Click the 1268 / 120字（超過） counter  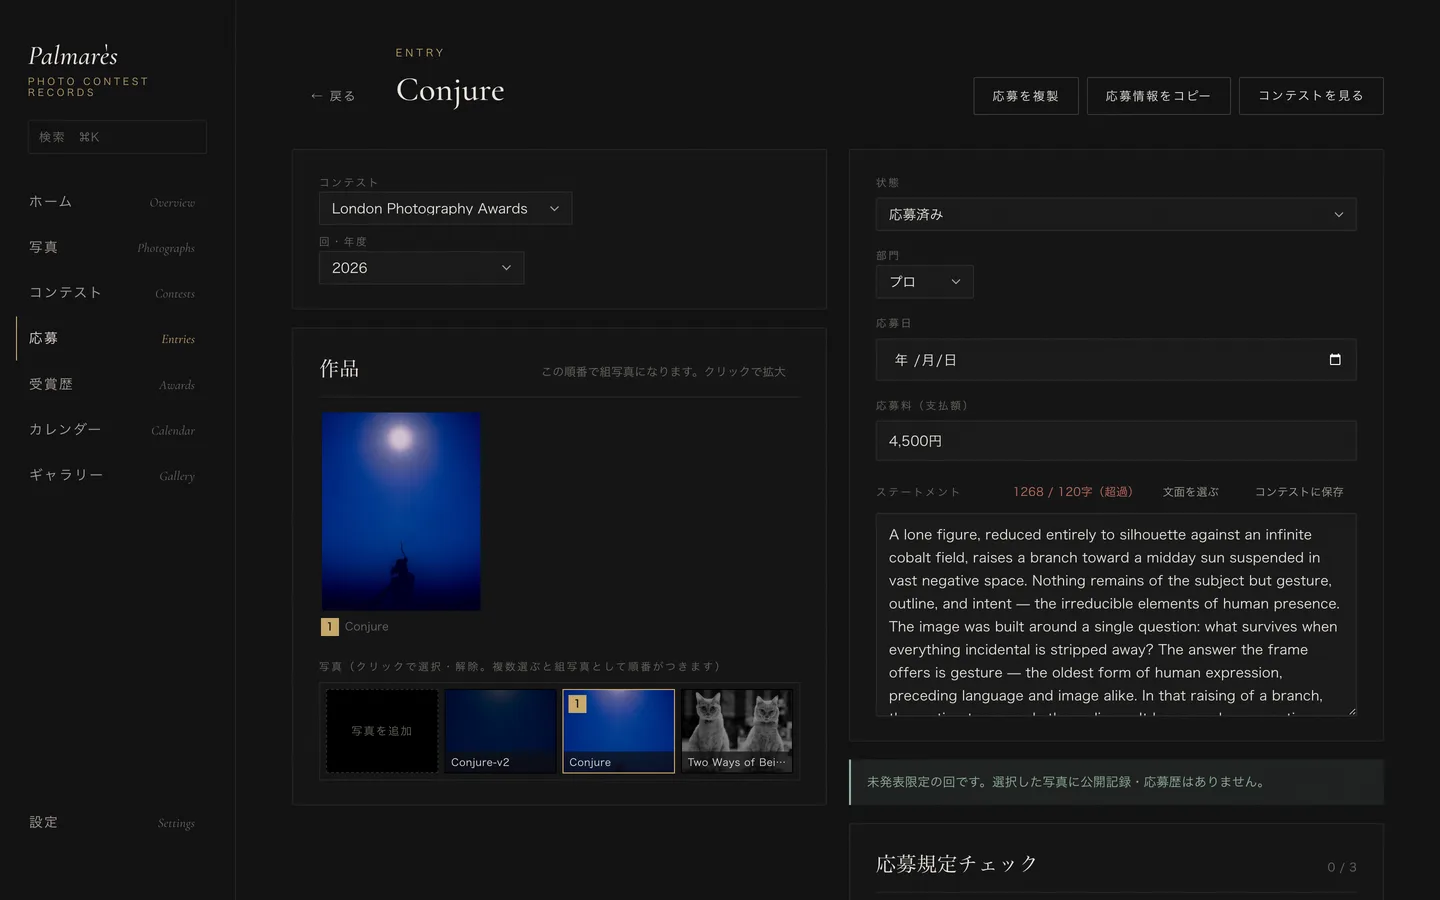point(1073,492)
